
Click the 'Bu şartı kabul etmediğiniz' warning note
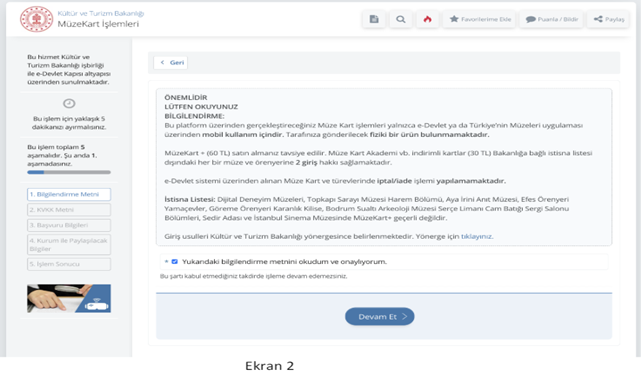[253, 276]
